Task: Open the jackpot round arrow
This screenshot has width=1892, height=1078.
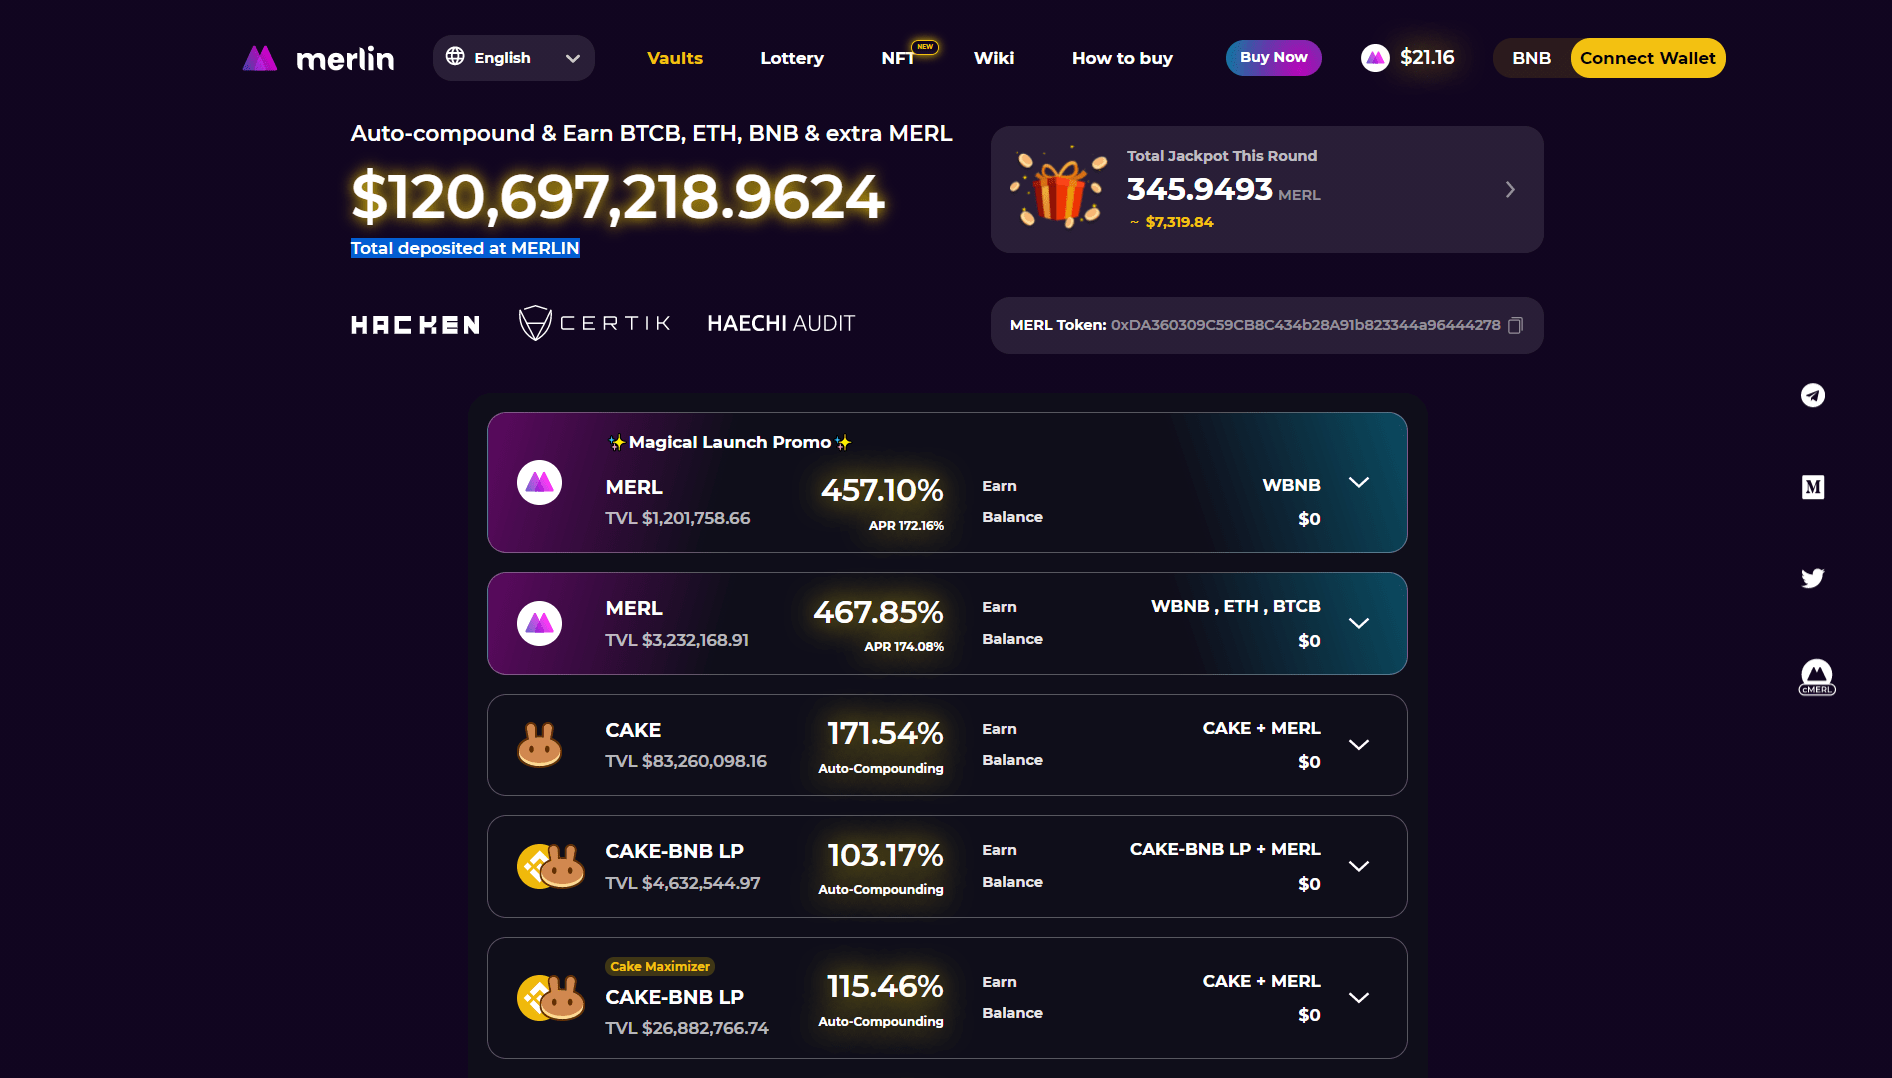Action: pyautogui.click(x=1510, y=189)
